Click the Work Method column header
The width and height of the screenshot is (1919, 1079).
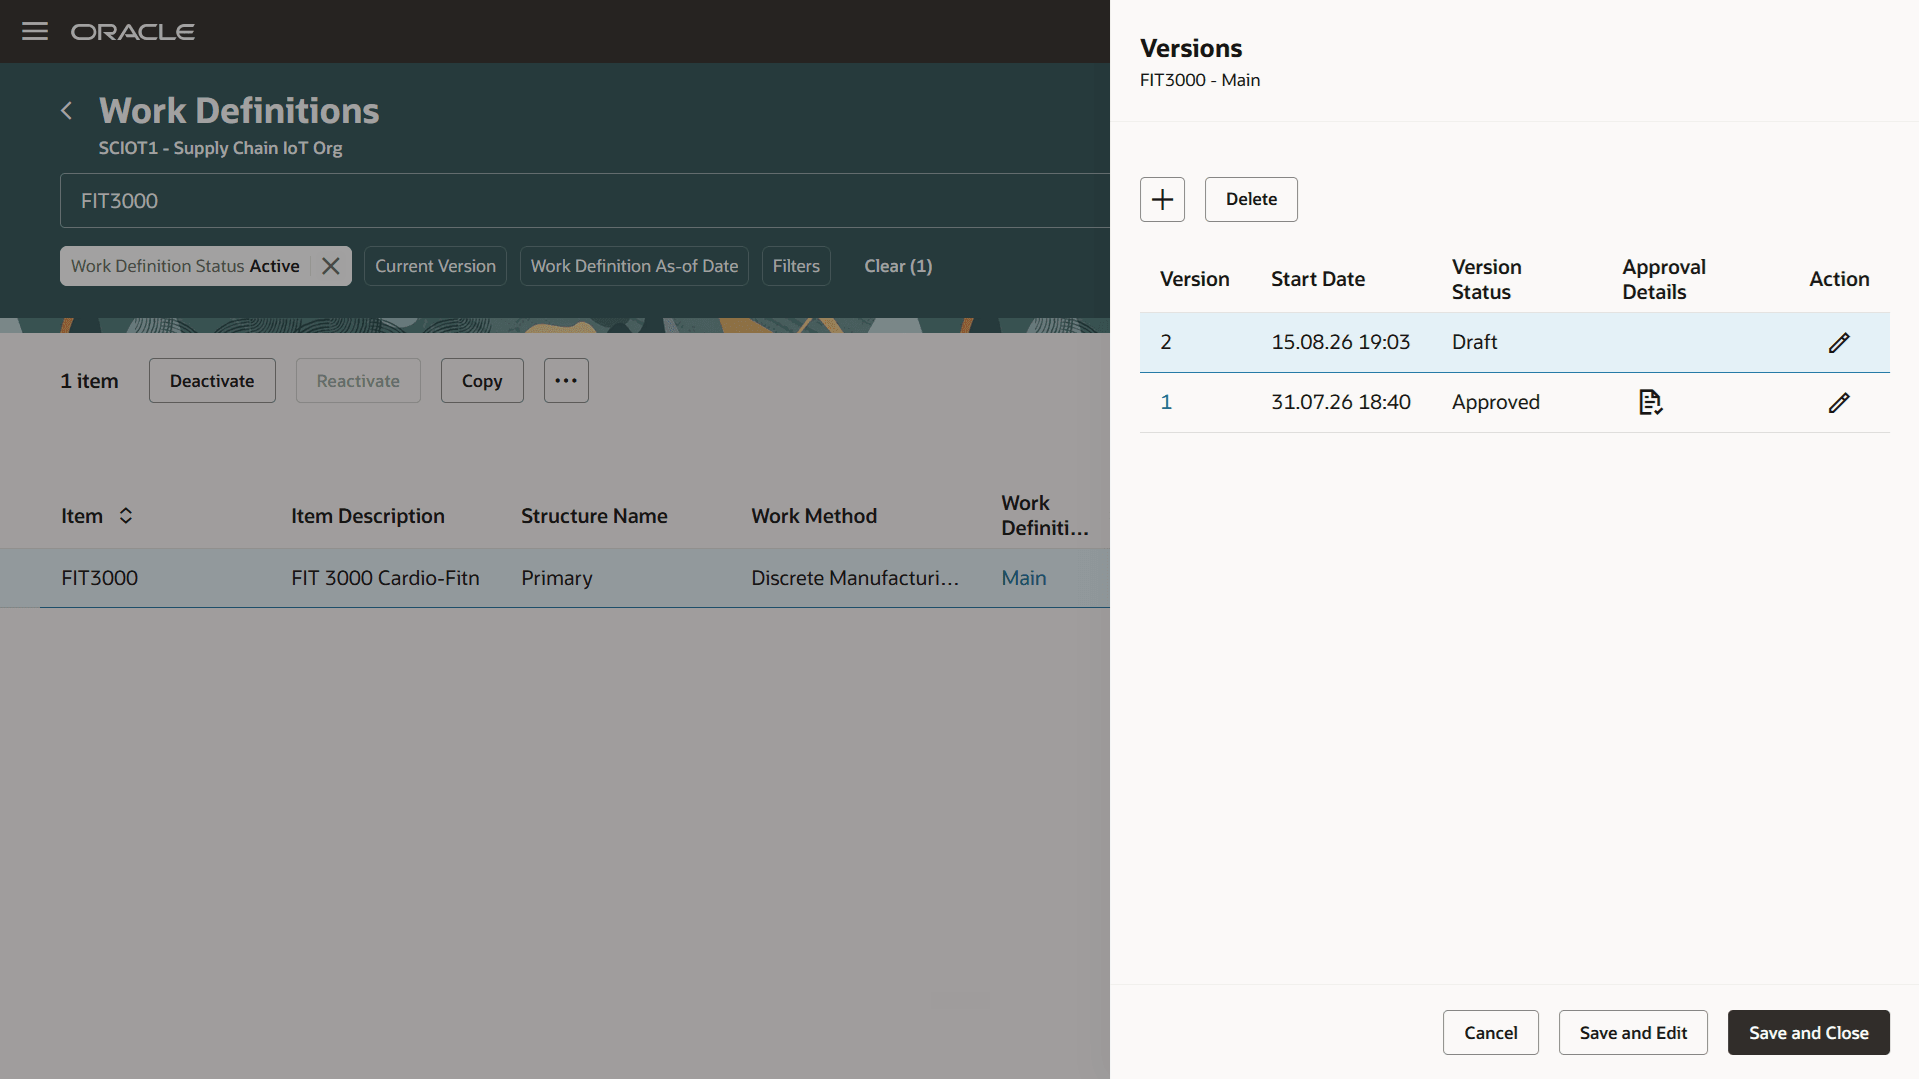(x=814, y=516)
